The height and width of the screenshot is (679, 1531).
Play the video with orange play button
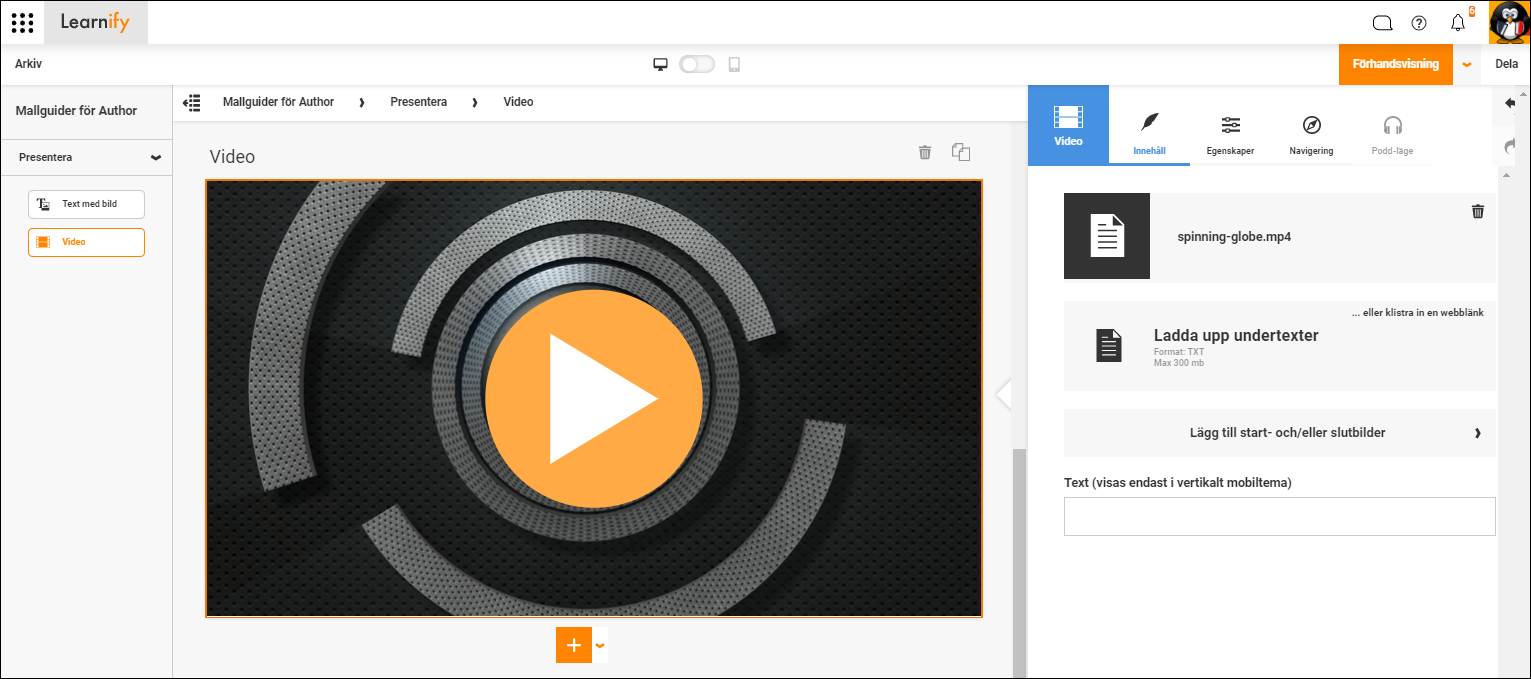594,398
